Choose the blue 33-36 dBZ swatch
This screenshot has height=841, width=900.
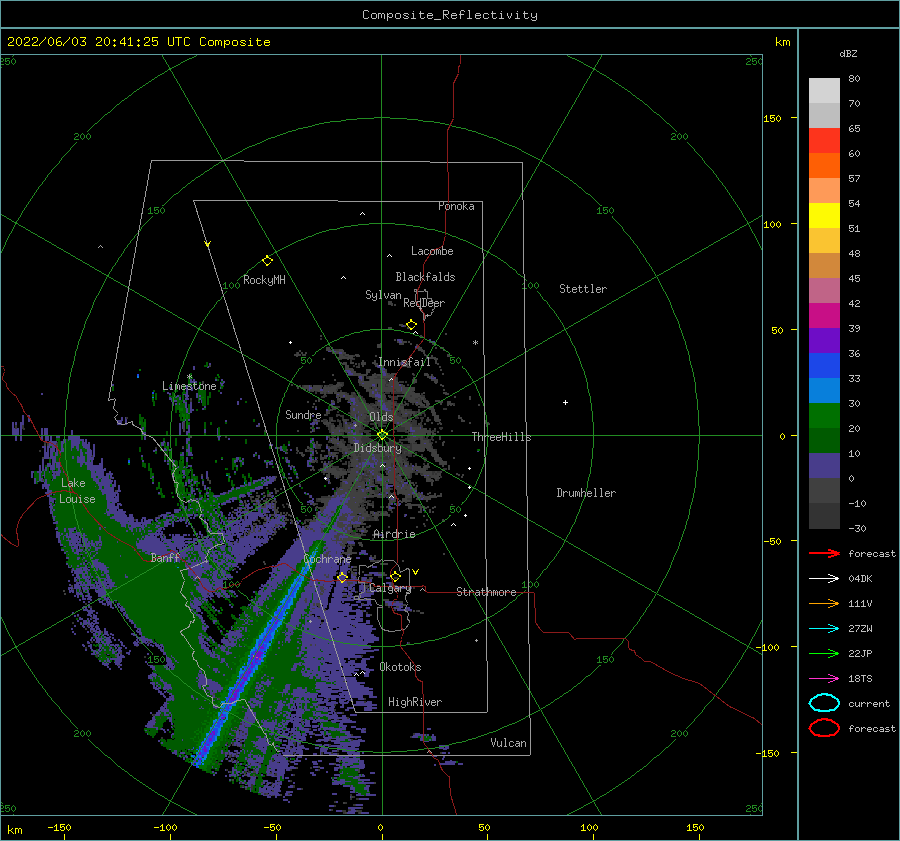point(824,366)
